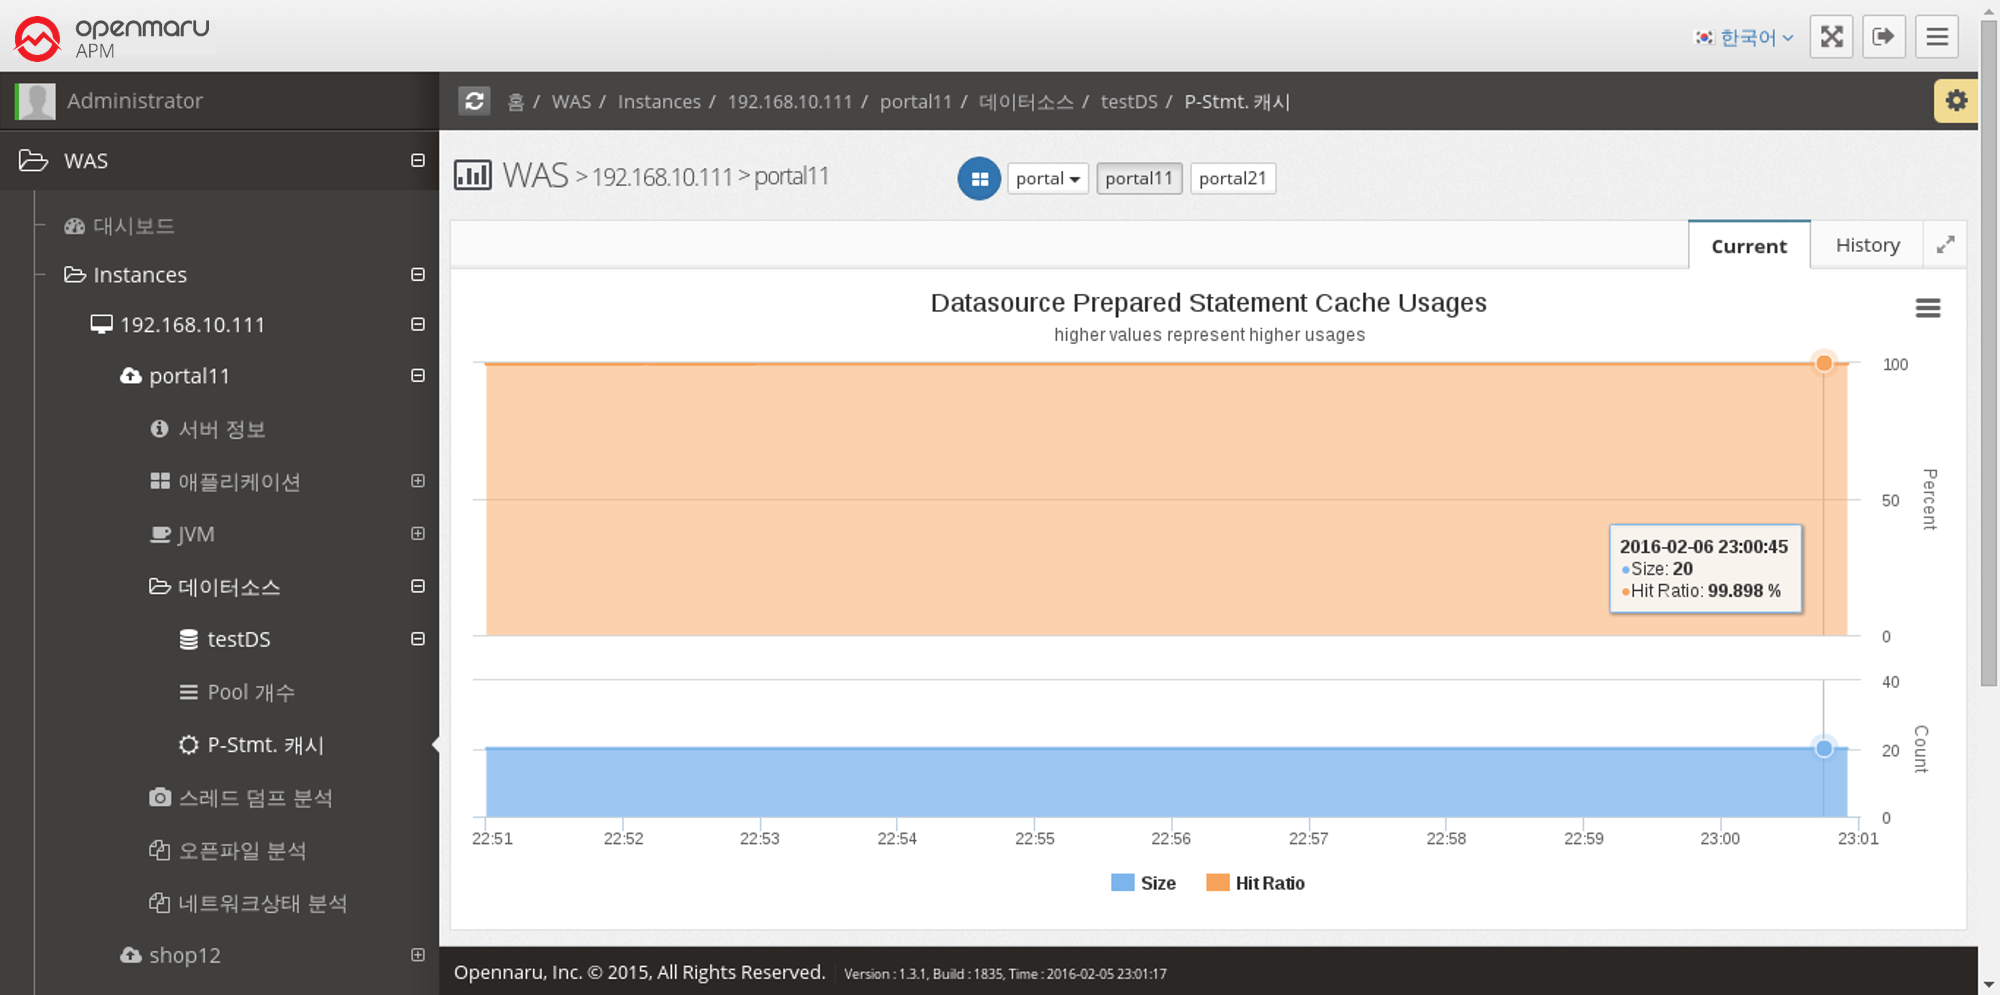Open the portal group dropdown

pyautogui.click(x=1047, y=179)
